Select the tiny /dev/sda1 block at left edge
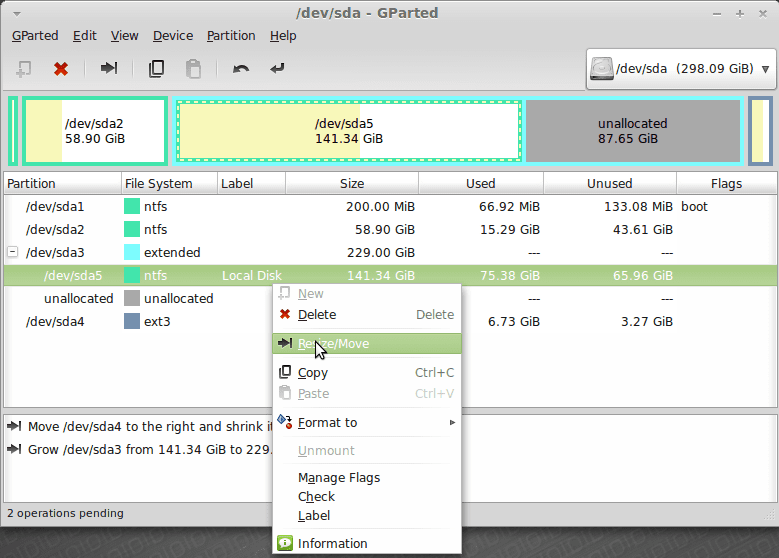The image size is (779, 558). [13, 131]
